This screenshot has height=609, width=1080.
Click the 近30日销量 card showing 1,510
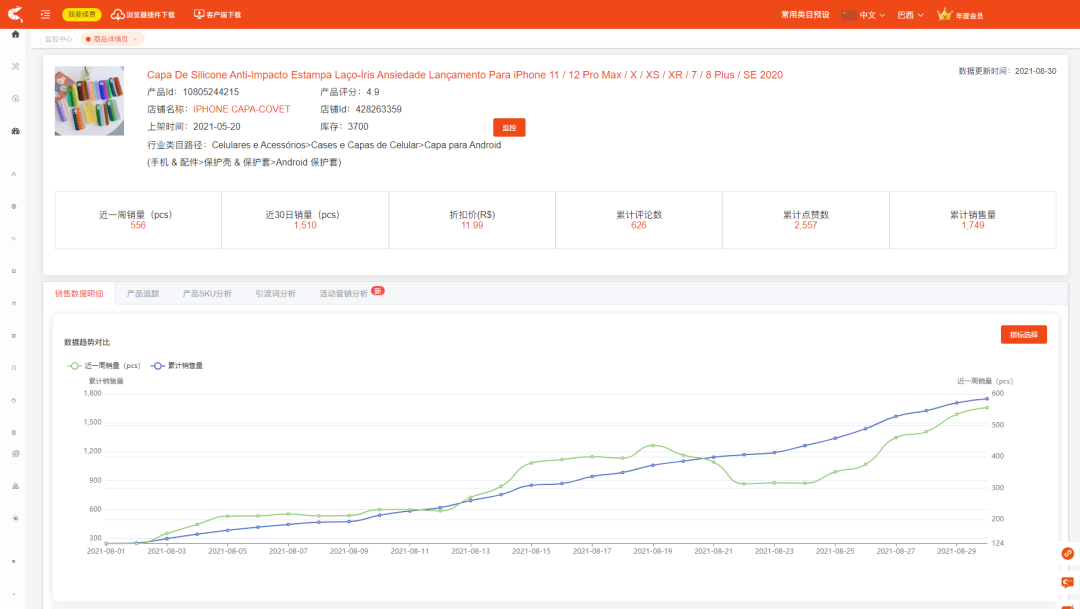305,220
